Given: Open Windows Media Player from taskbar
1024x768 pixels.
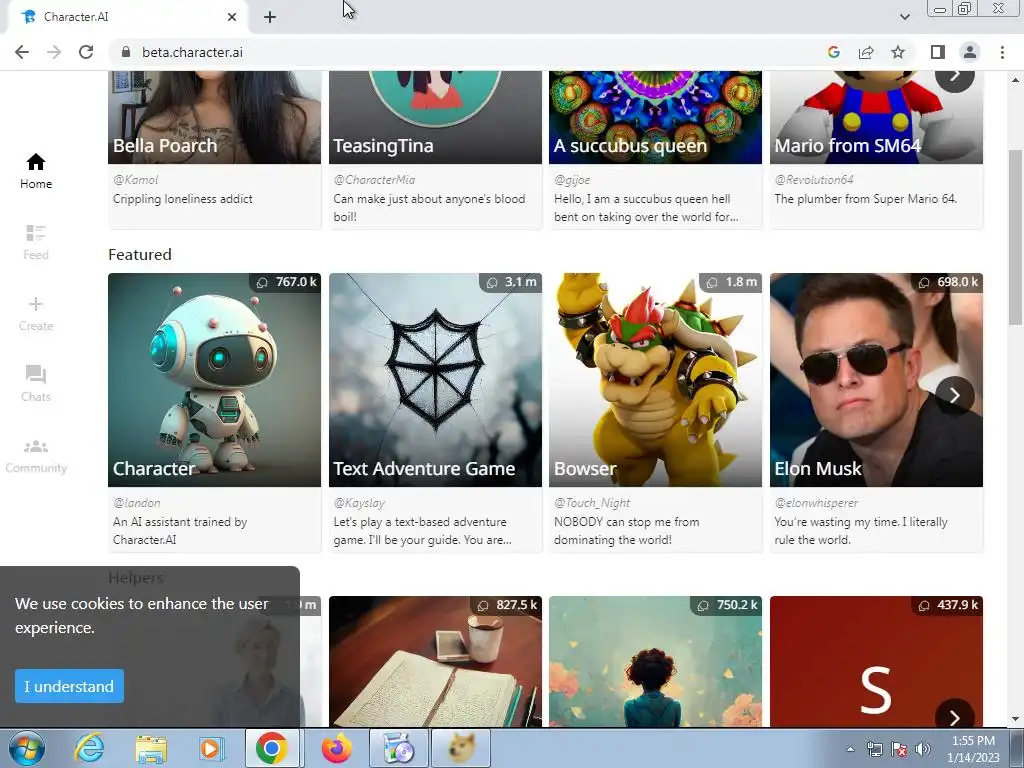Looking at the screenshot, I should (212, 748).
